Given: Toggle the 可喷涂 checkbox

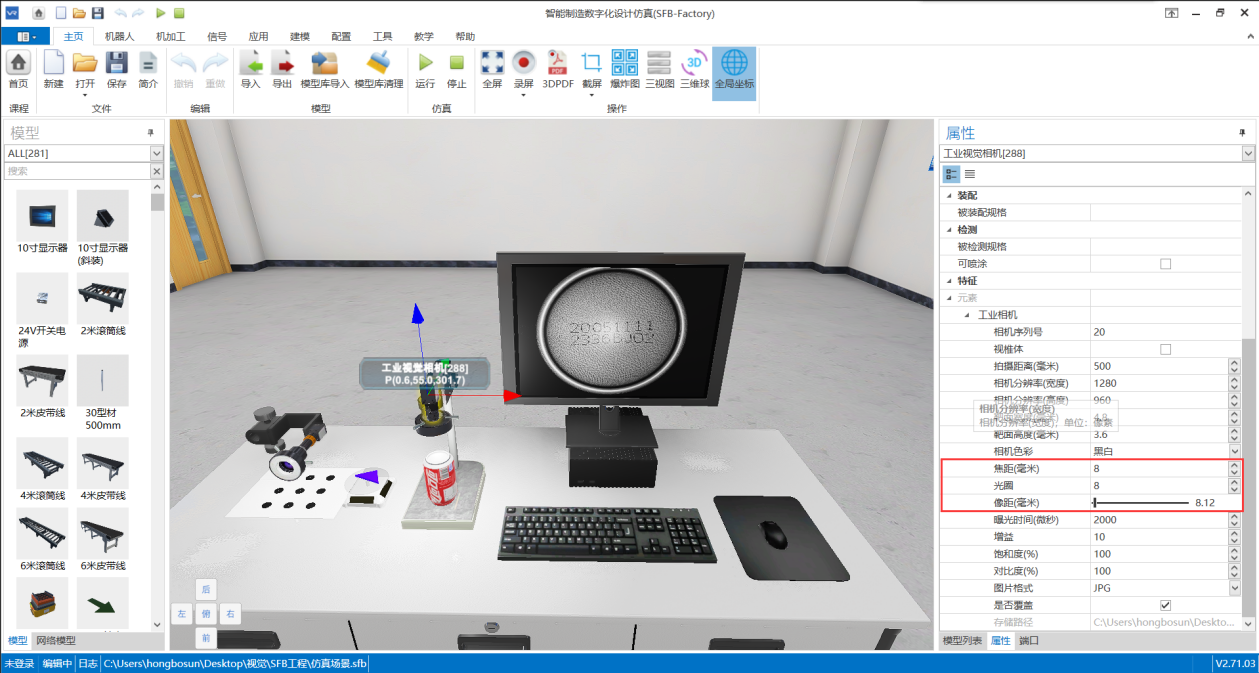Looking at the screenshot, I should pyautogui.click(x=1165, y=264).
